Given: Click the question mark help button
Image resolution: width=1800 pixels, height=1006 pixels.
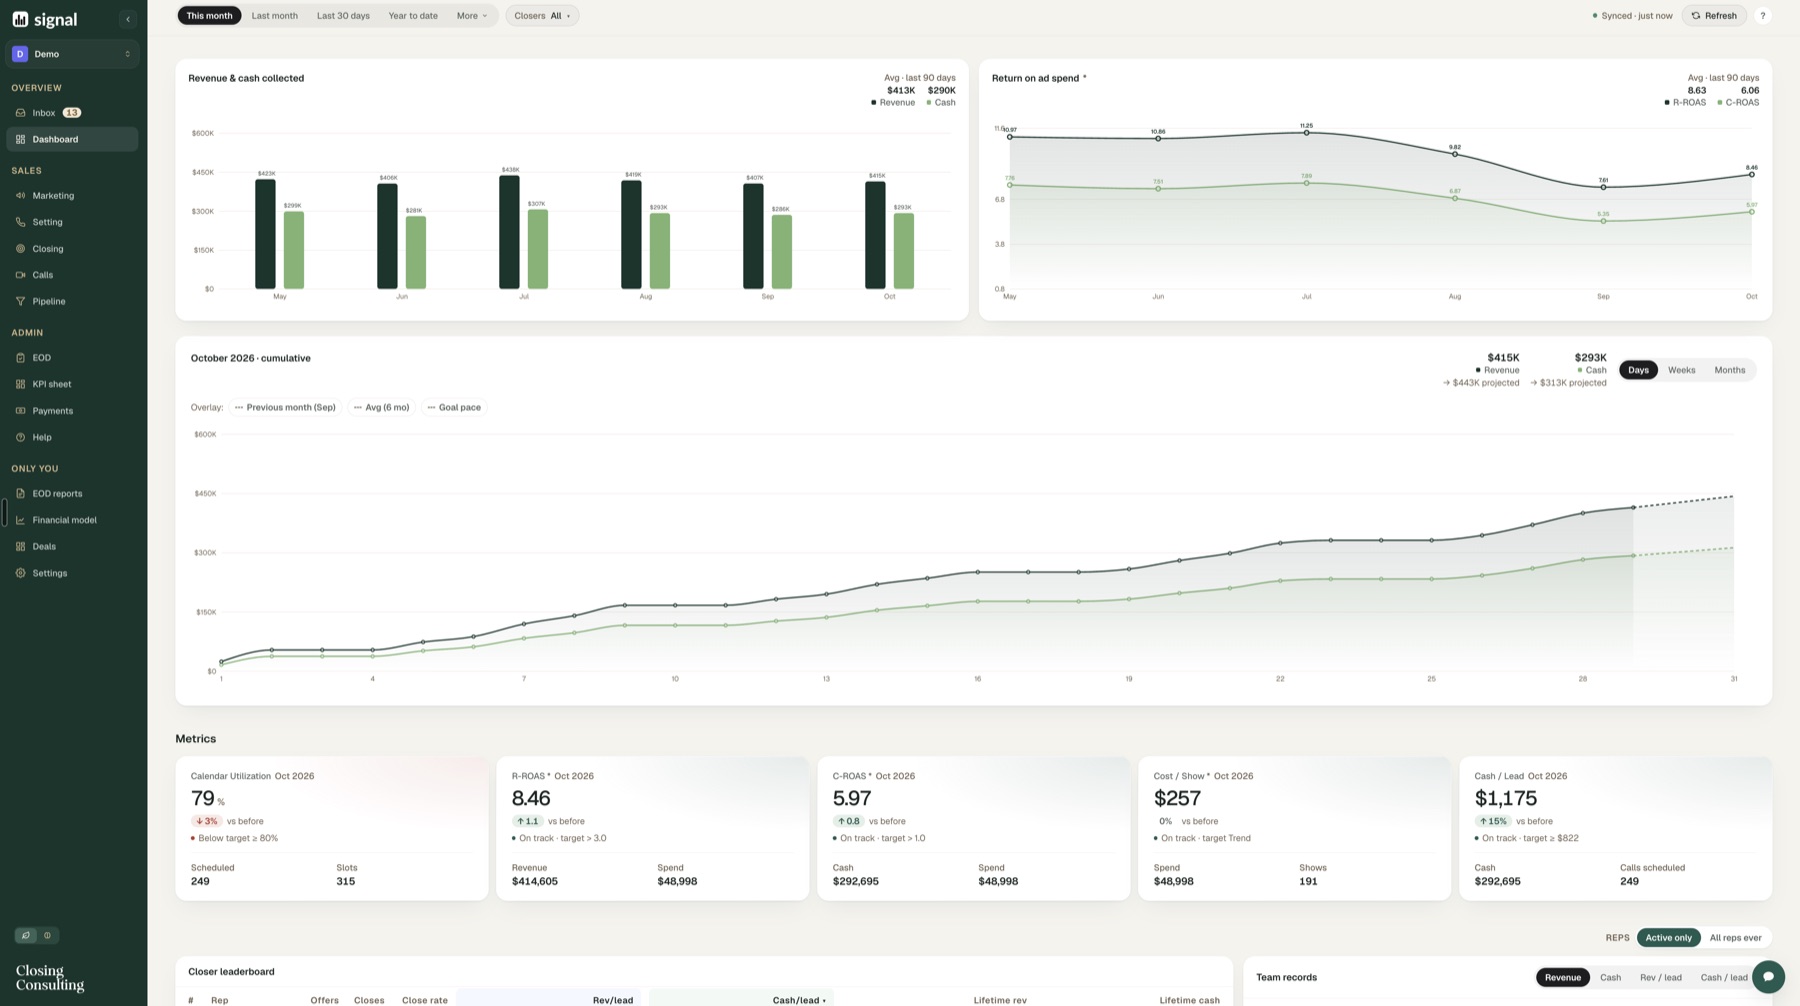Looking at the screenshot, I should point(1763,16).
